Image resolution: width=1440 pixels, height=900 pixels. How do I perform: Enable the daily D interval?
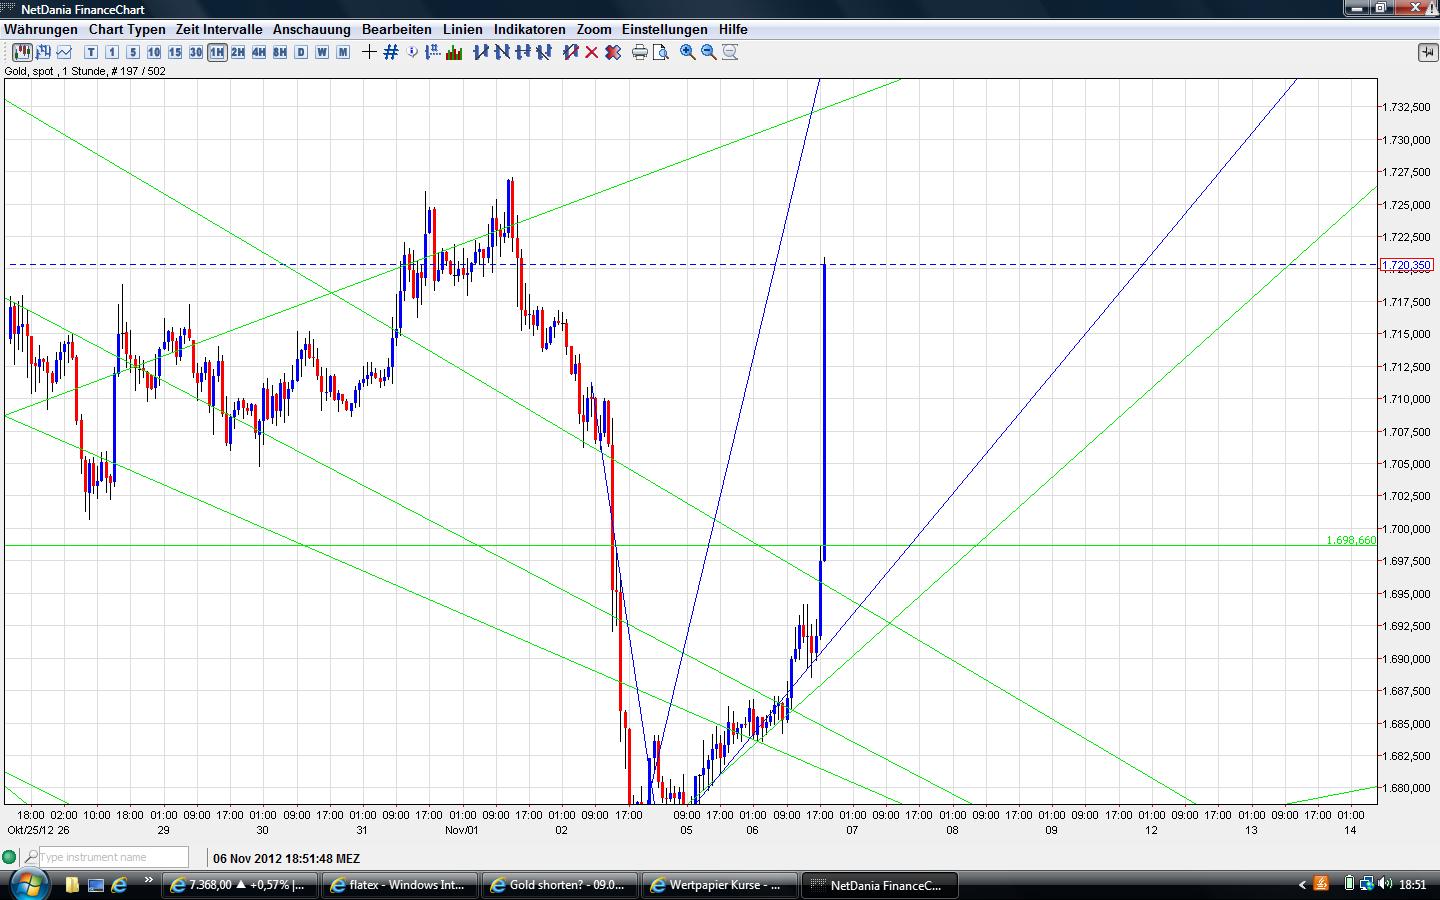(299, 52)
